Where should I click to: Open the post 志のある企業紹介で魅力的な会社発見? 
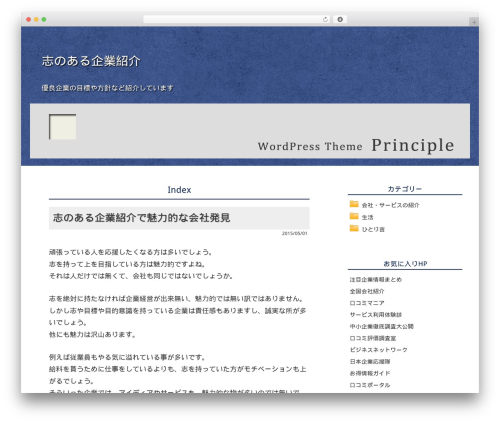coord(141,218)
